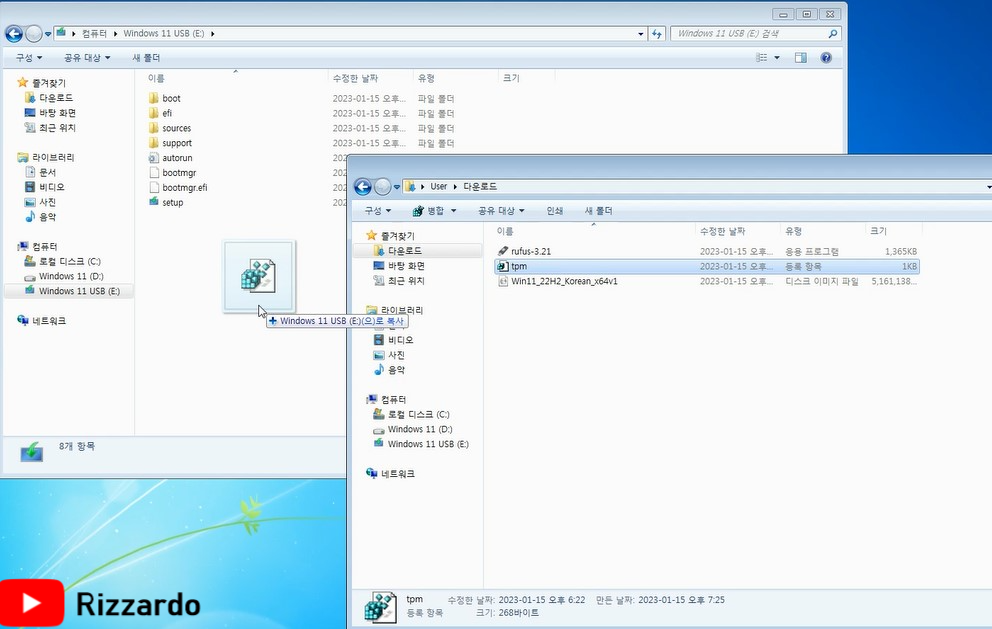Click 병합 button in Downloads toolbar
The width and height of the screenshot is (992, 629).
point(428,211)
